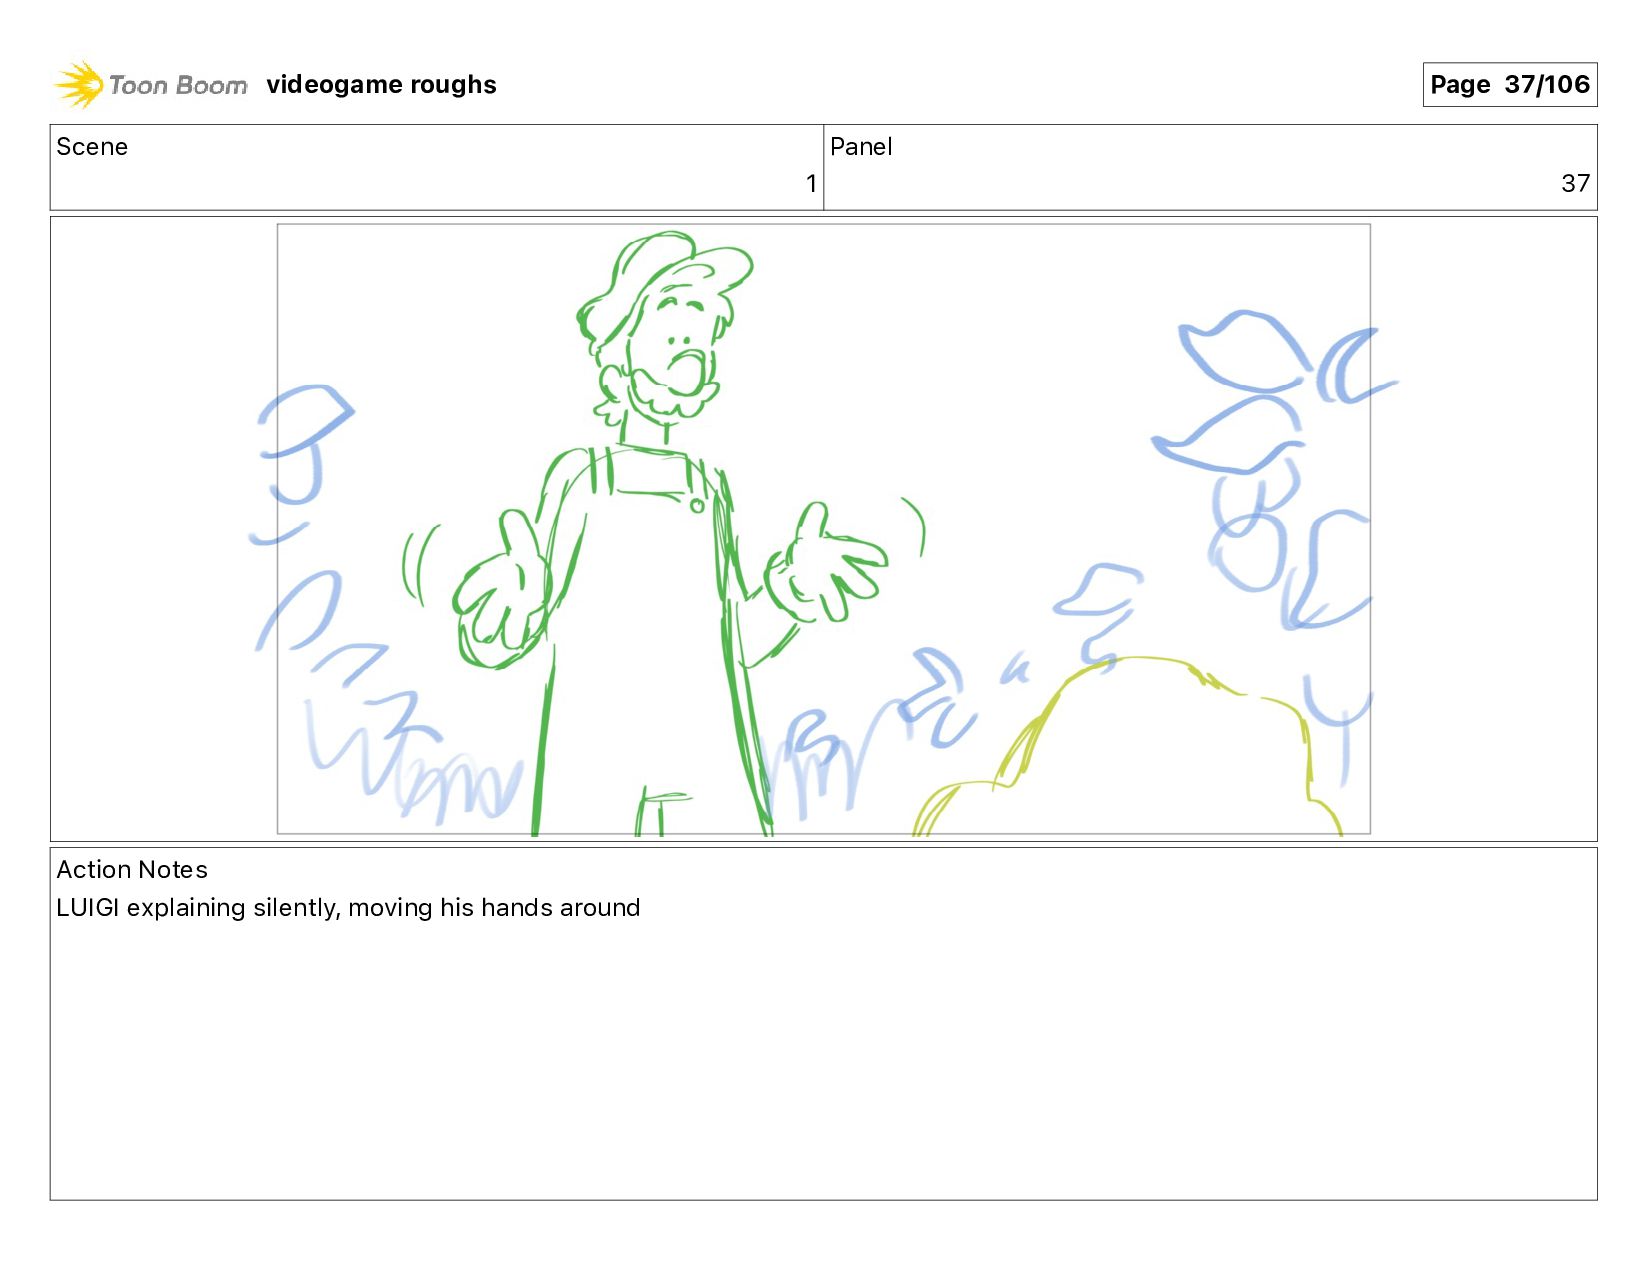1650x1275 pixels.
Task: Click the 'videogame roughs' title text
Action: point(381,85)
